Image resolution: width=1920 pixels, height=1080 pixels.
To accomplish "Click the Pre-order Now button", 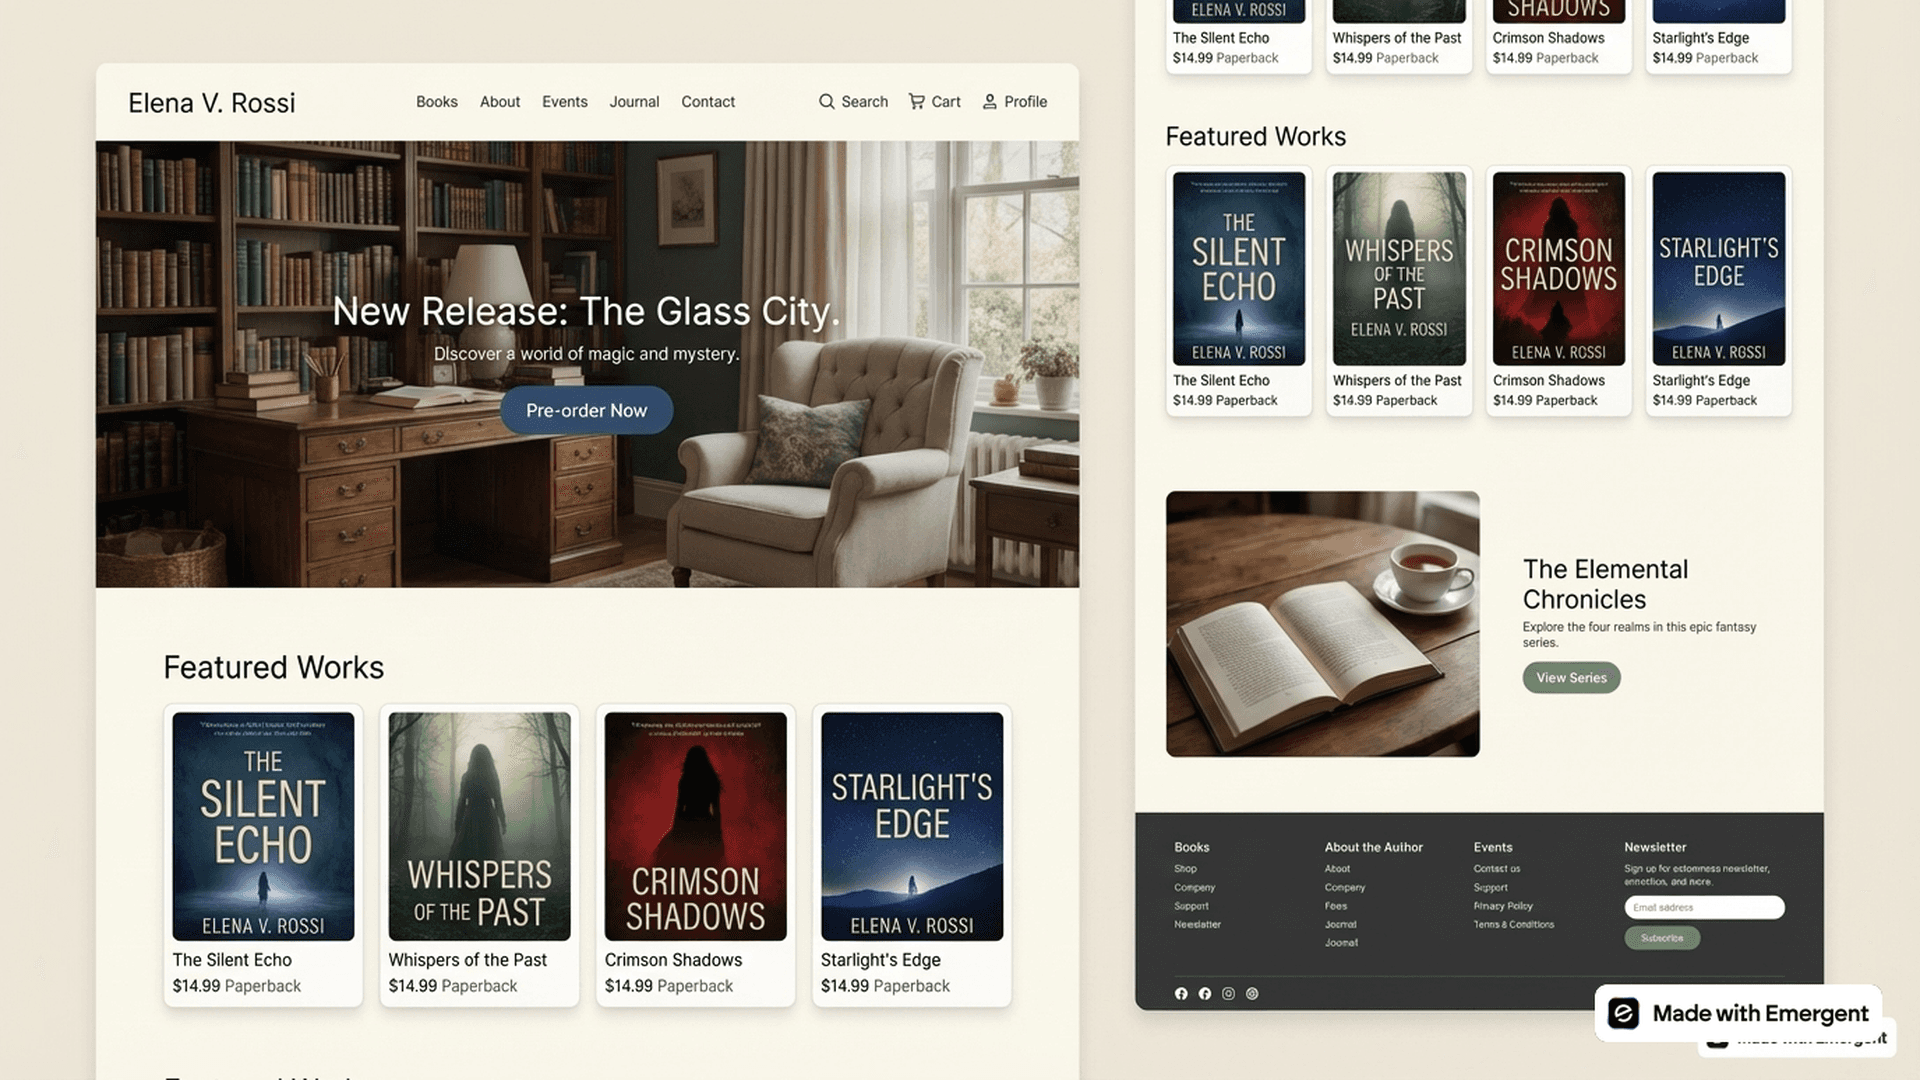I will 586,410.
